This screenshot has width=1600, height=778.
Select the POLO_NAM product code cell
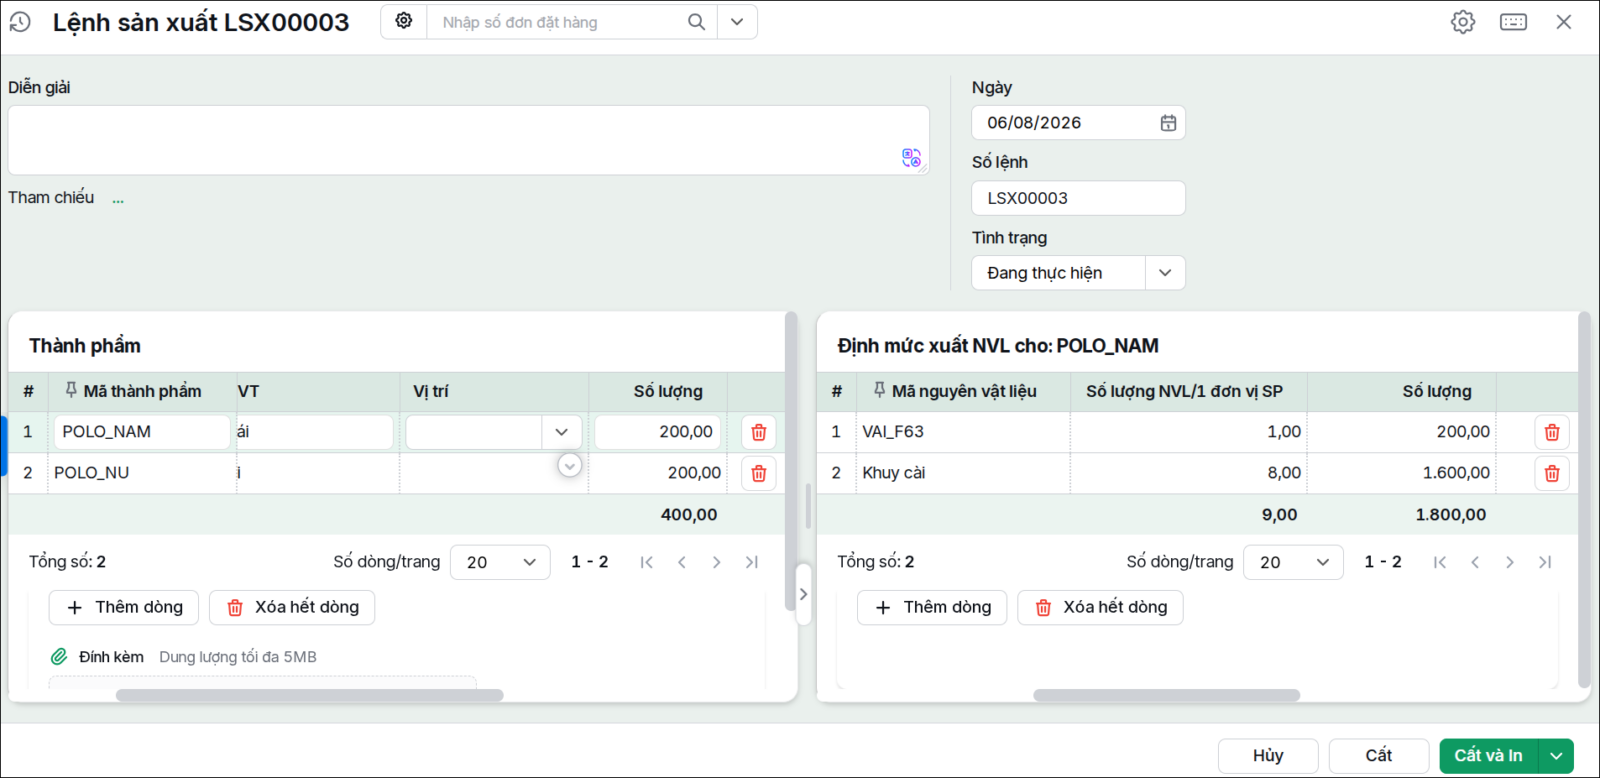(x=141, y=432)
